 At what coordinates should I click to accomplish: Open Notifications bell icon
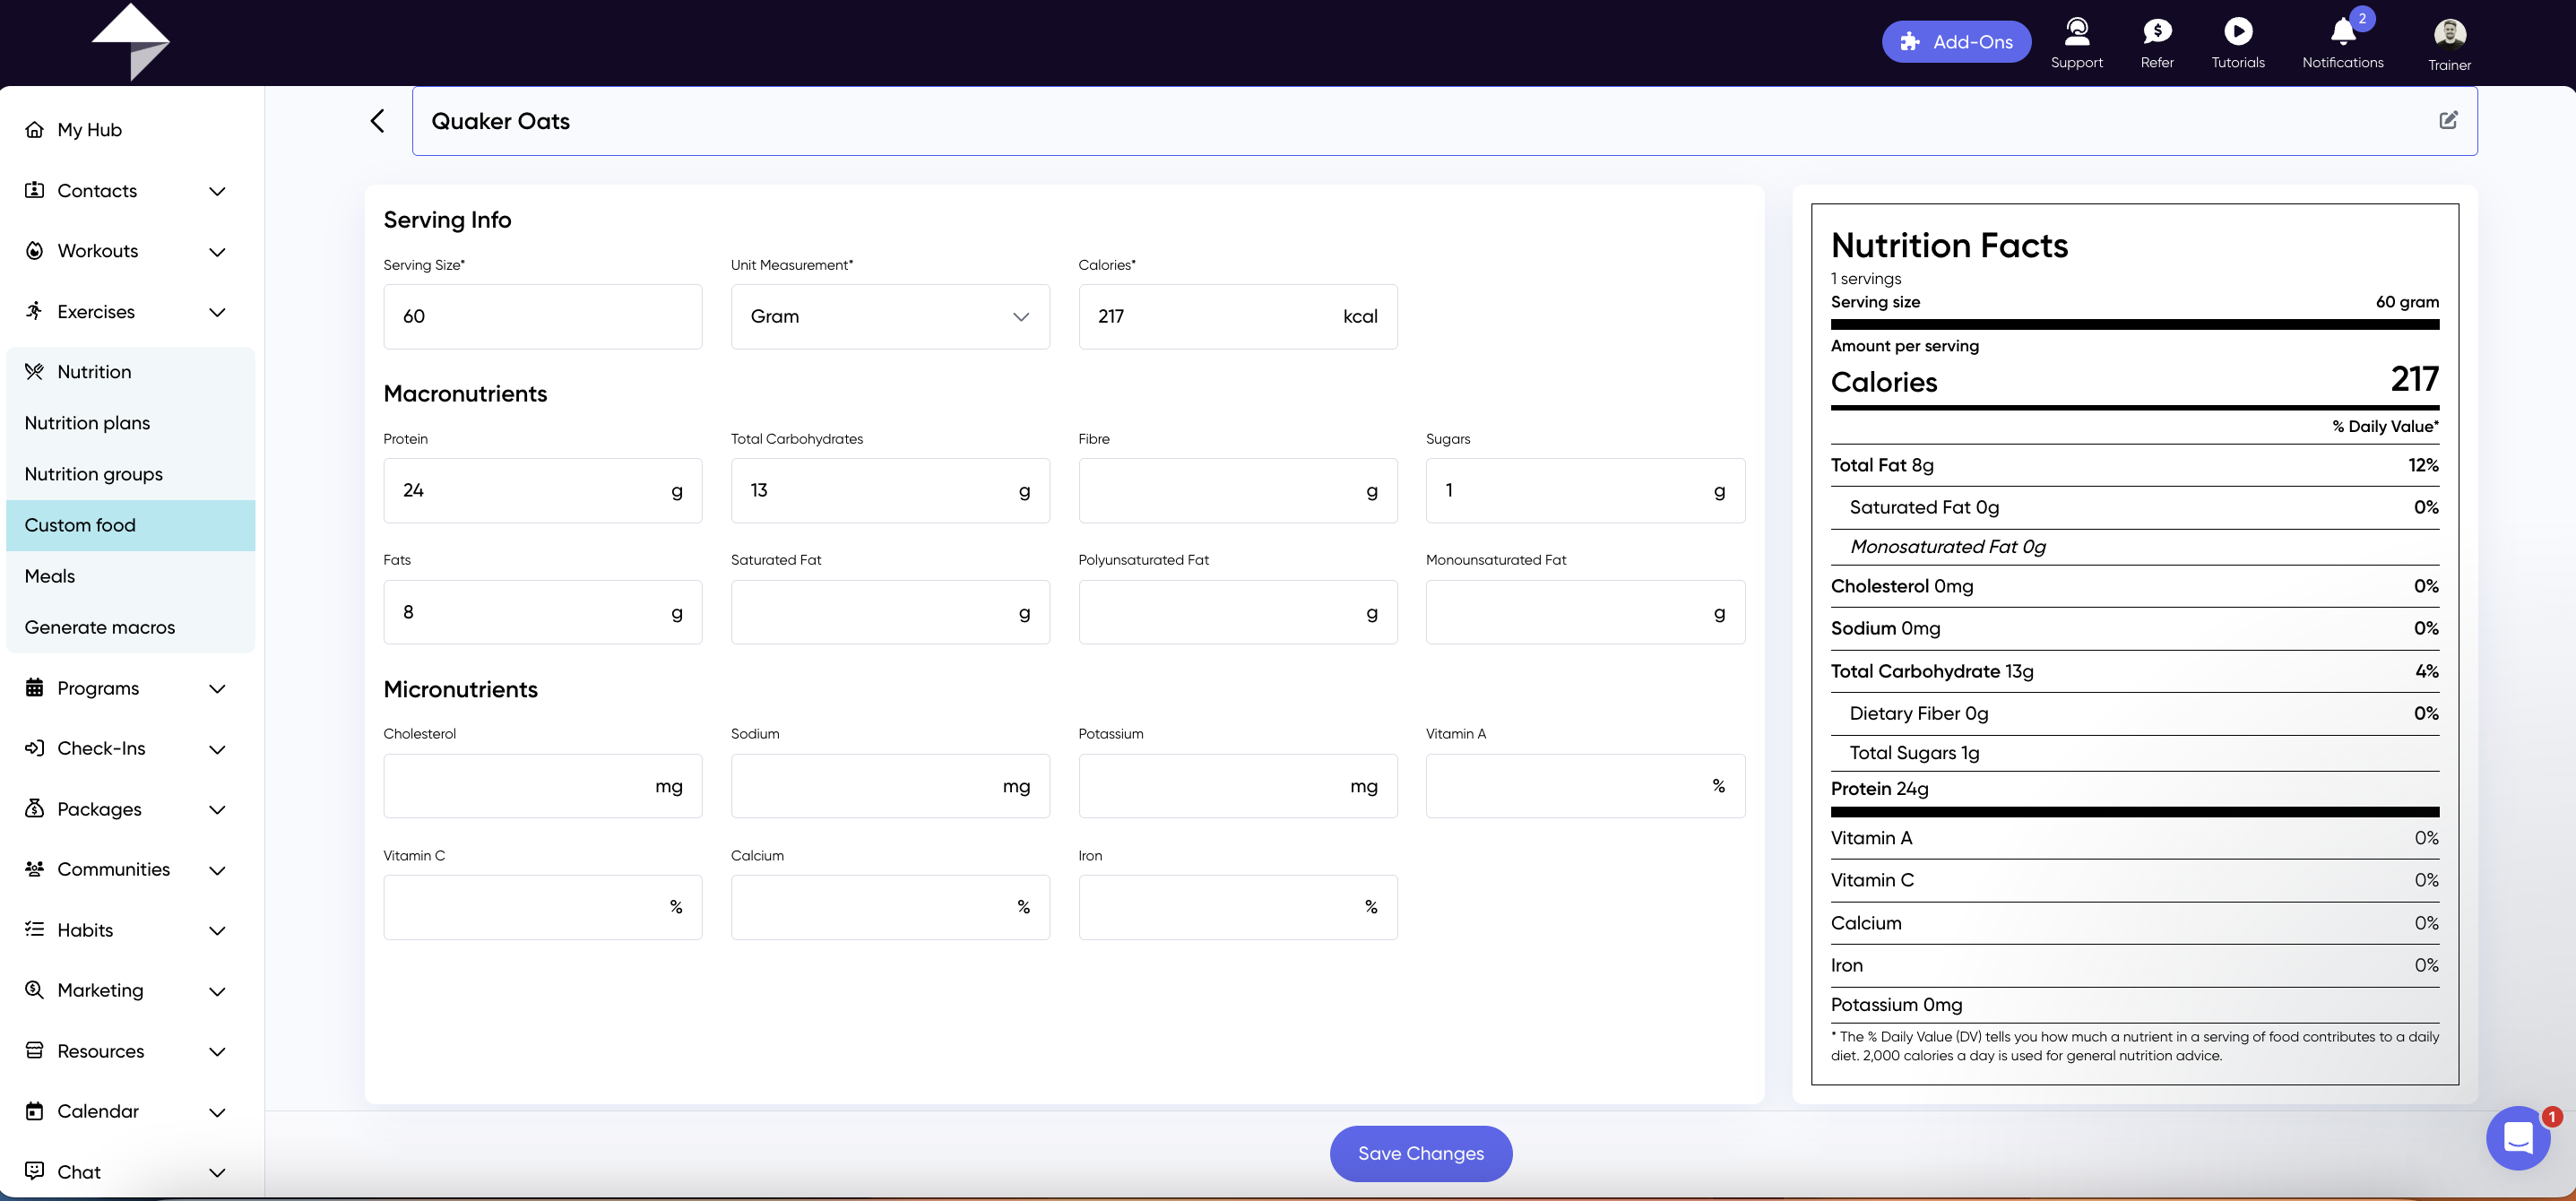[2343, 32]
